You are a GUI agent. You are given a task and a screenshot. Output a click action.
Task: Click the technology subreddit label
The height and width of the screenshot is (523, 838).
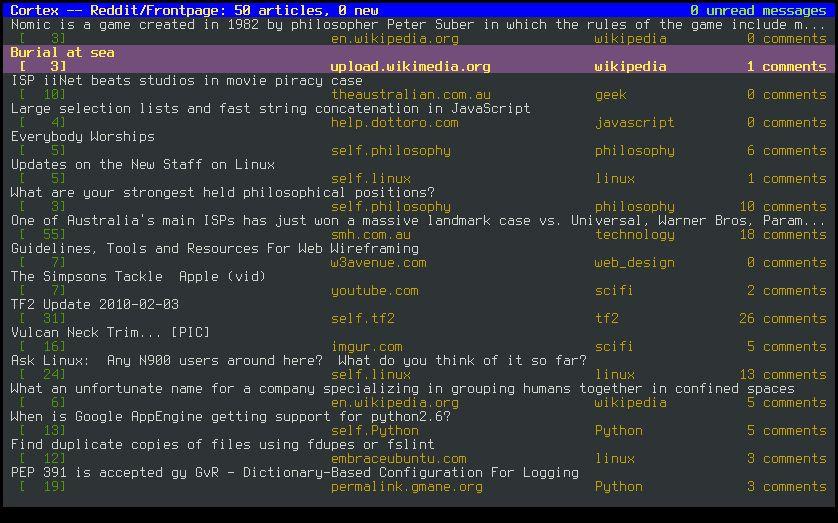click(x=634, y=235)
